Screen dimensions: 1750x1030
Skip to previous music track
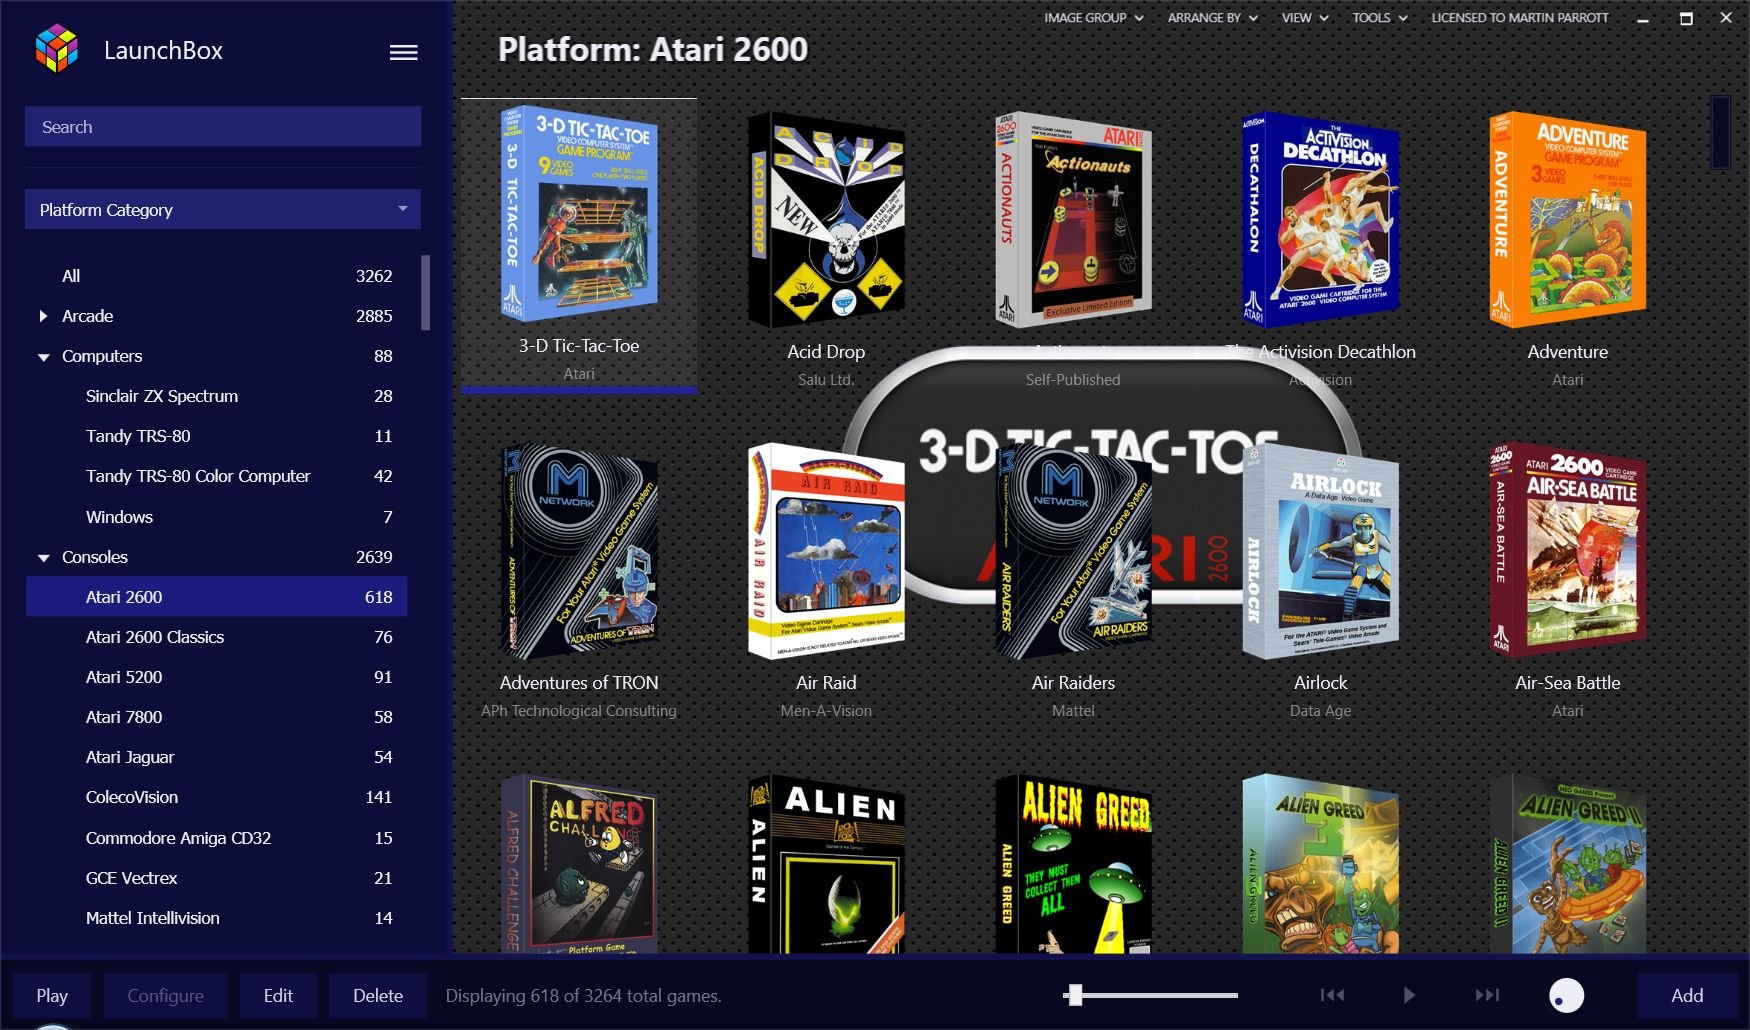point(1332,995)
